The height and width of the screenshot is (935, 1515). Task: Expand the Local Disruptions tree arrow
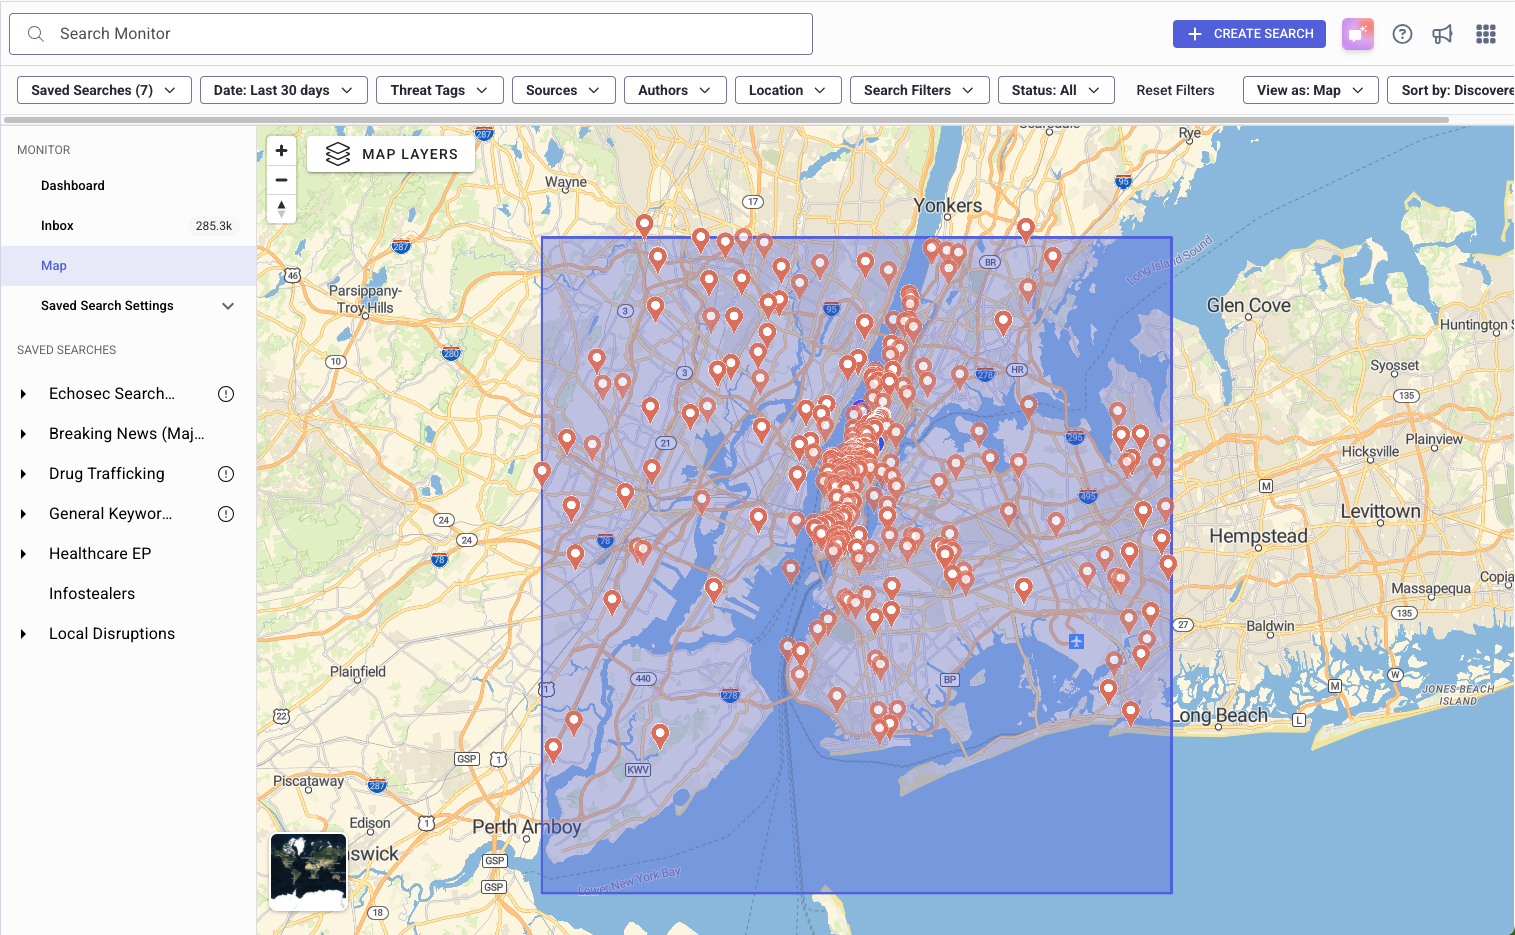[x=23, y=634]
